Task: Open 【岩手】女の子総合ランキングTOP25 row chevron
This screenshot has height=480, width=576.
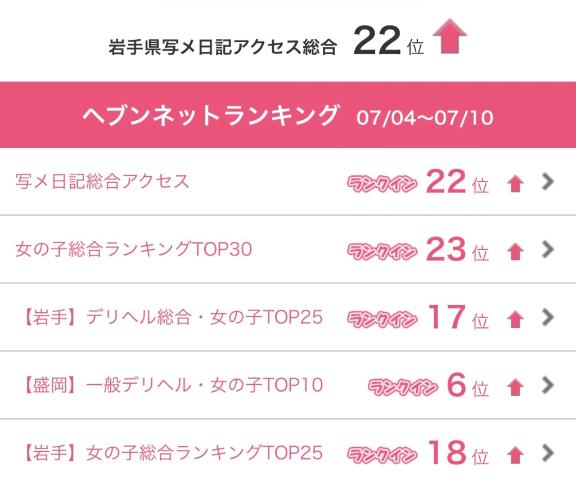Action: [547, 453]
